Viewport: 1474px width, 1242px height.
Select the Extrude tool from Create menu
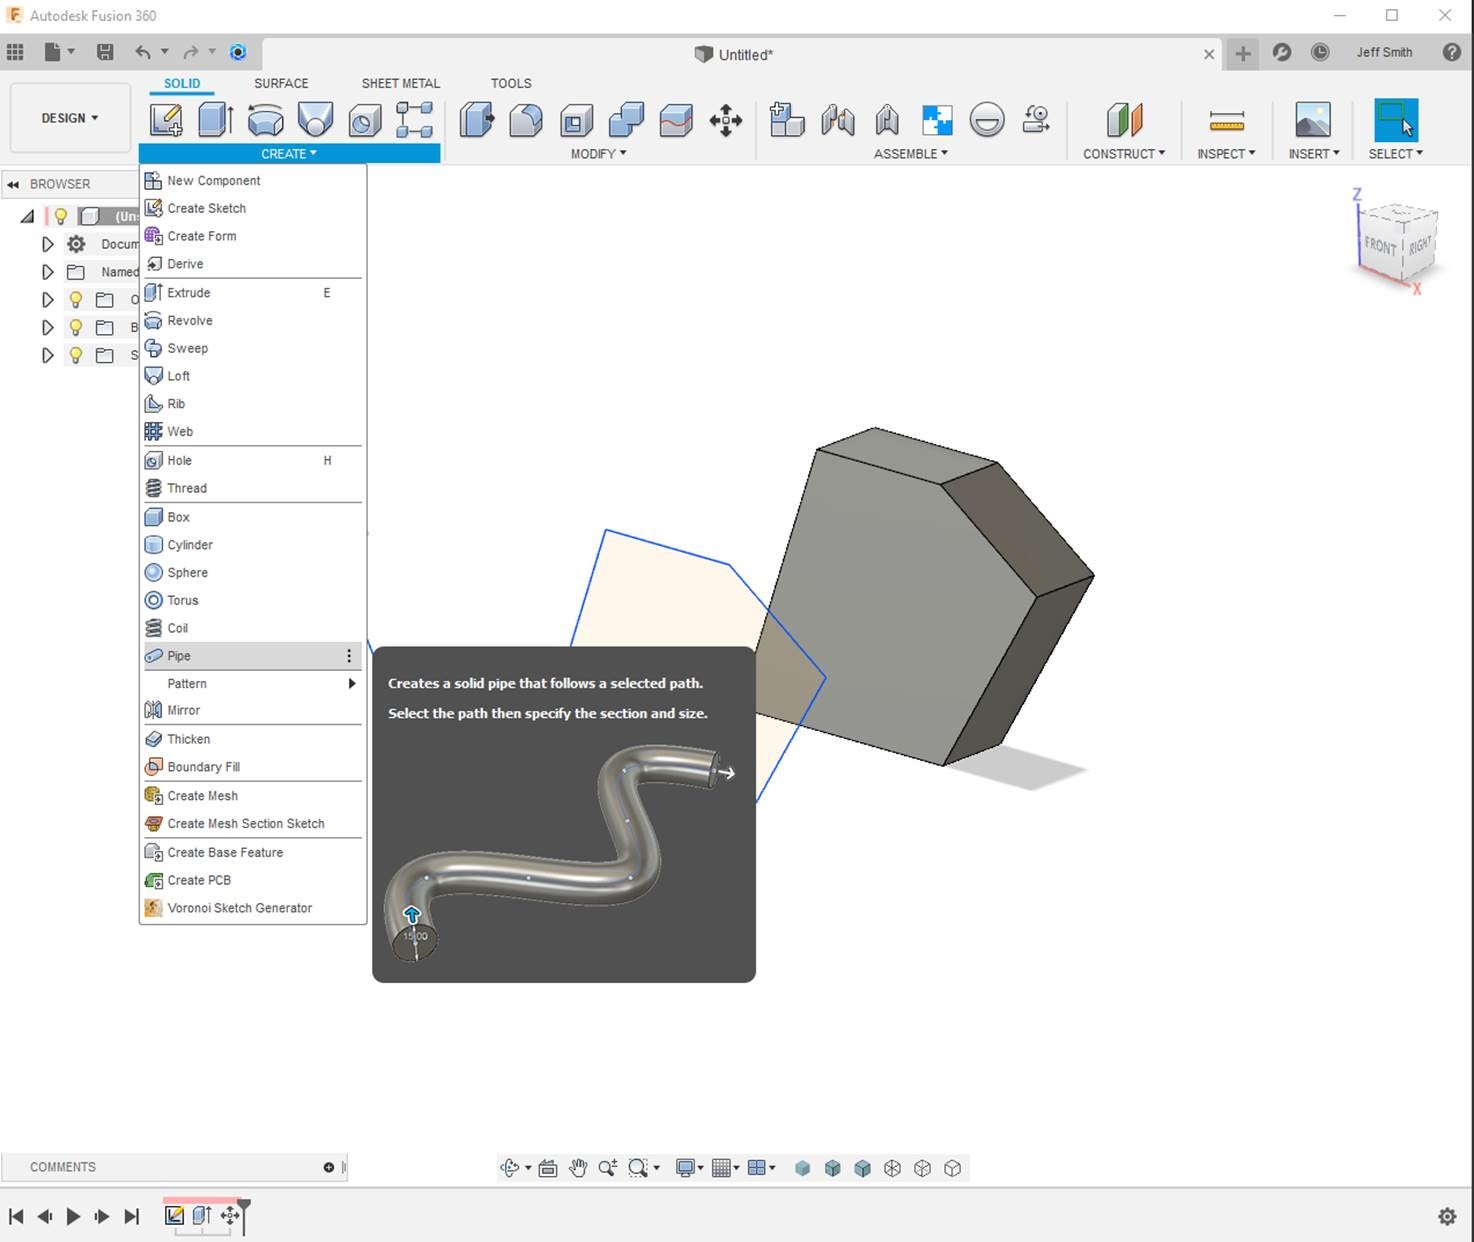click(x=189, y=292)
